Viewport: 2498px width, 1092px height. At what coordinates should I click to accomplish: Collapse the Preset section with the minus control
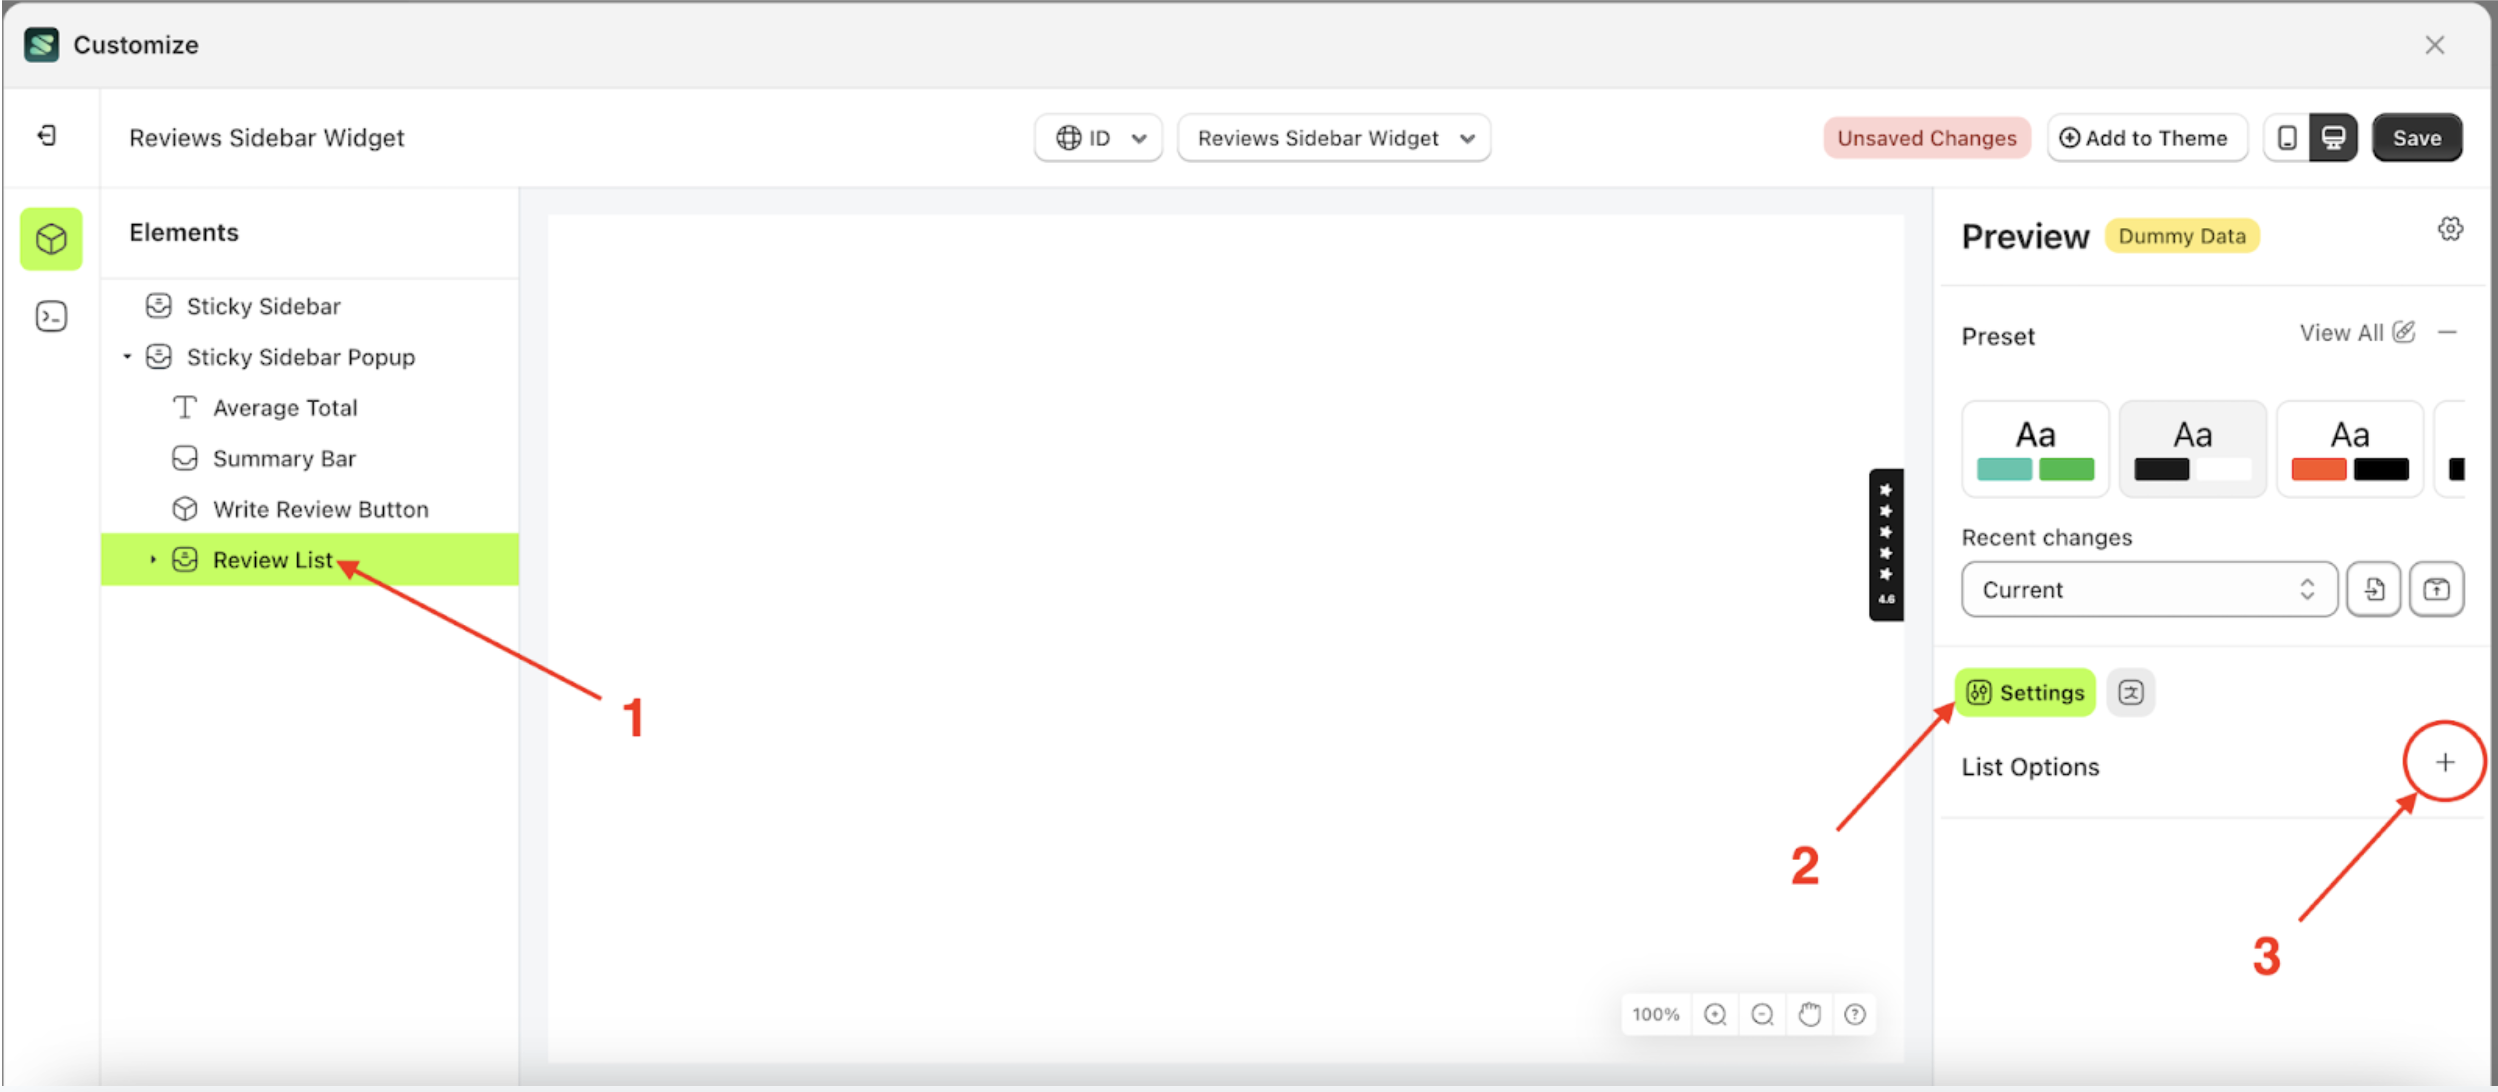click(2449, 333)
